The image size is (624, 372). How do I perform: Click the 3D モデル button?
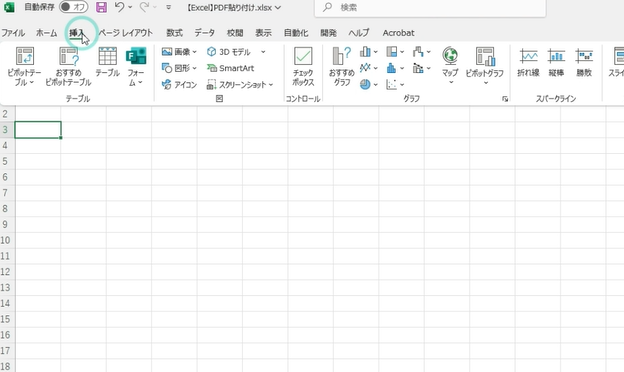click(229, 52)
